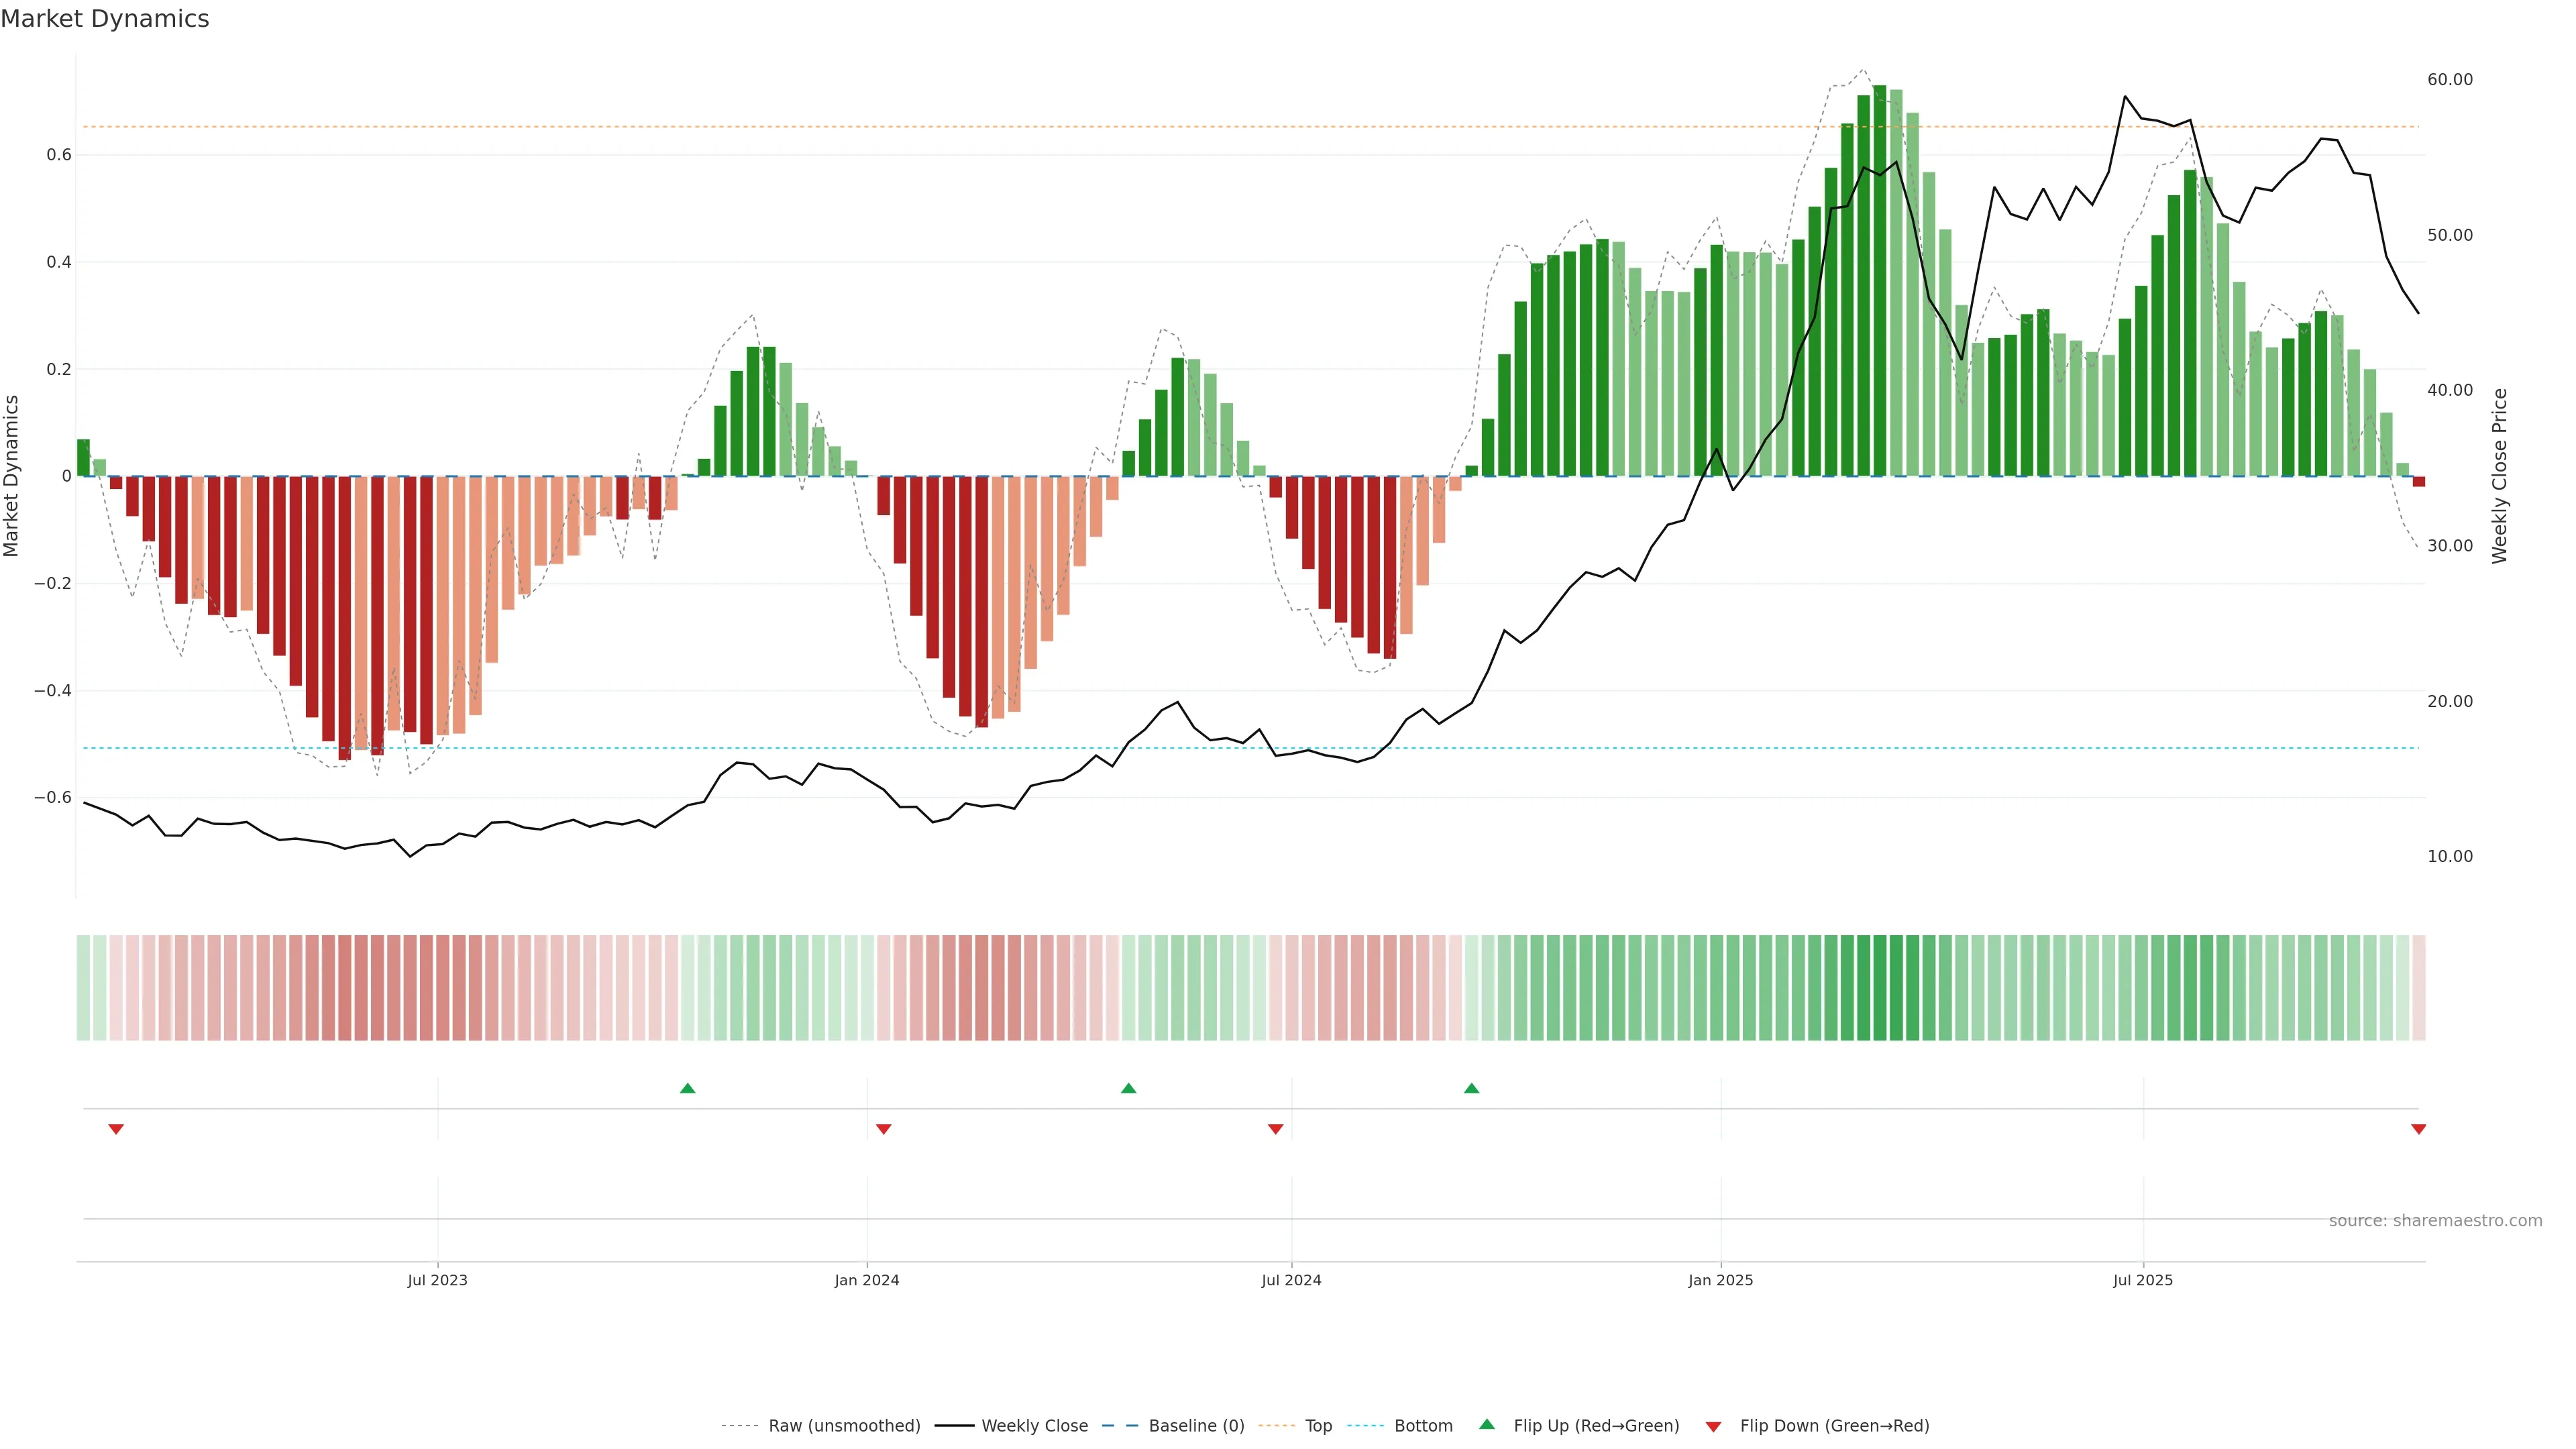Viewport: 2576px width, 1449px height.
Task: Hide the Bottom line via legend
Action: click(1423, 1426)
